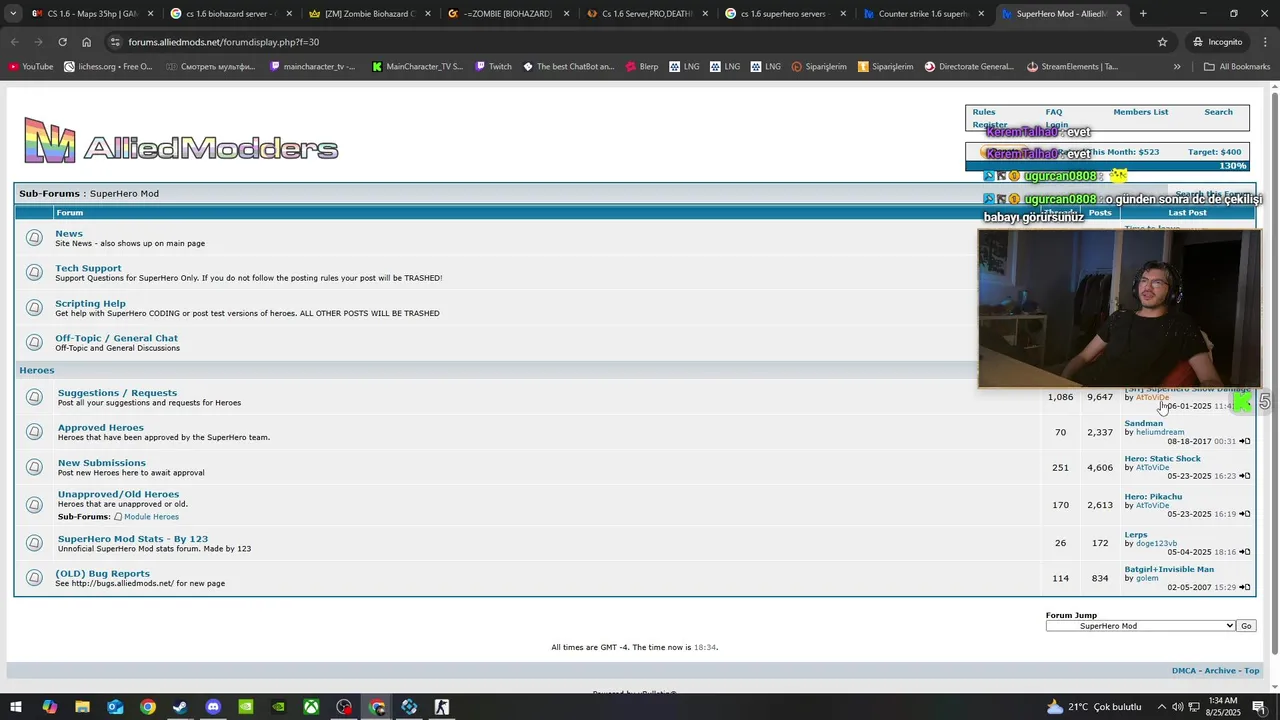Click the browser Back arrow
The image size is (1280, 720).
14,42
